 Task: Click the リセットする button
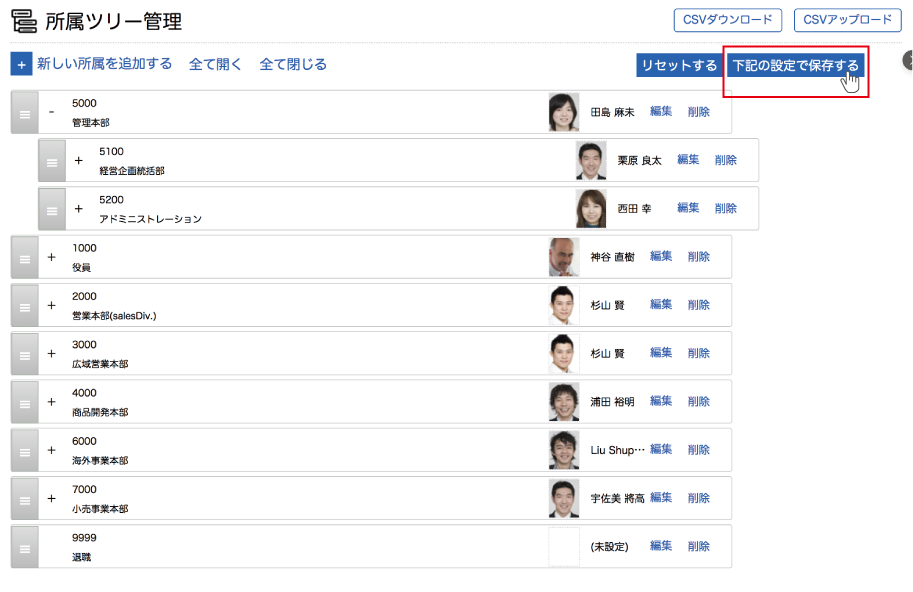679,65
